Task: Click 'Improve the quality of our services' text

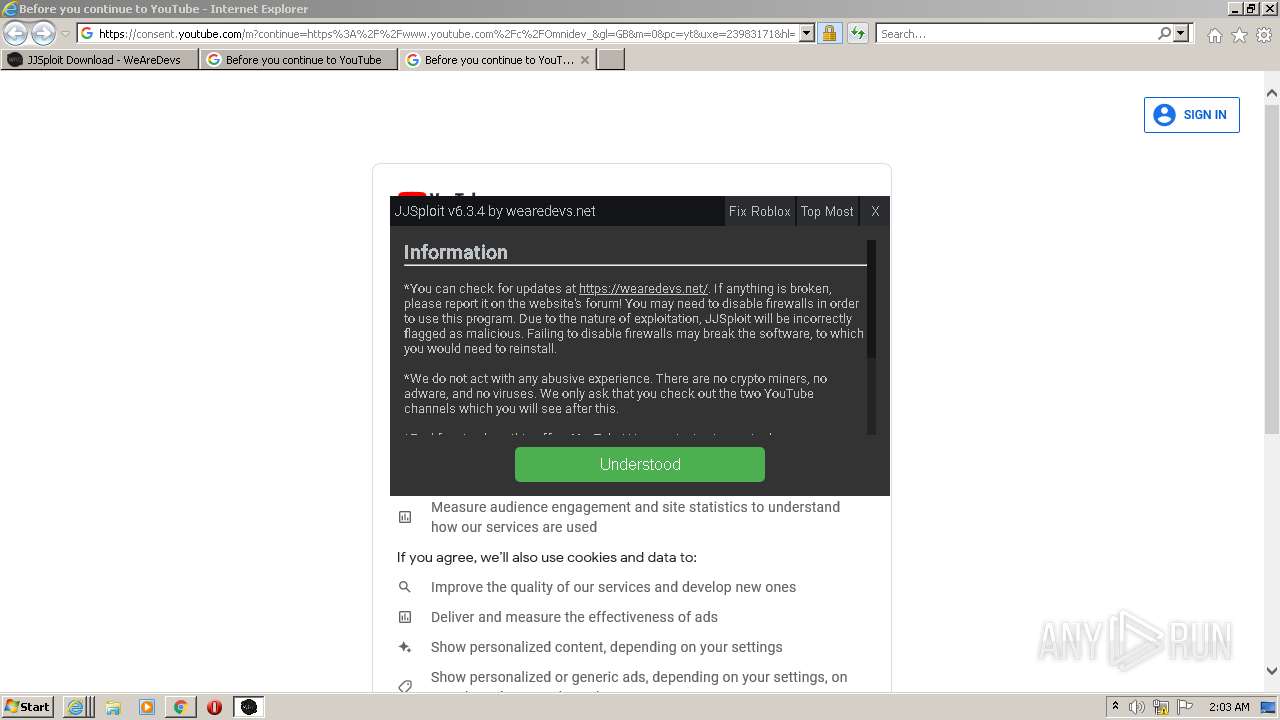Action: pyautogui.click(x=613, y=587)
